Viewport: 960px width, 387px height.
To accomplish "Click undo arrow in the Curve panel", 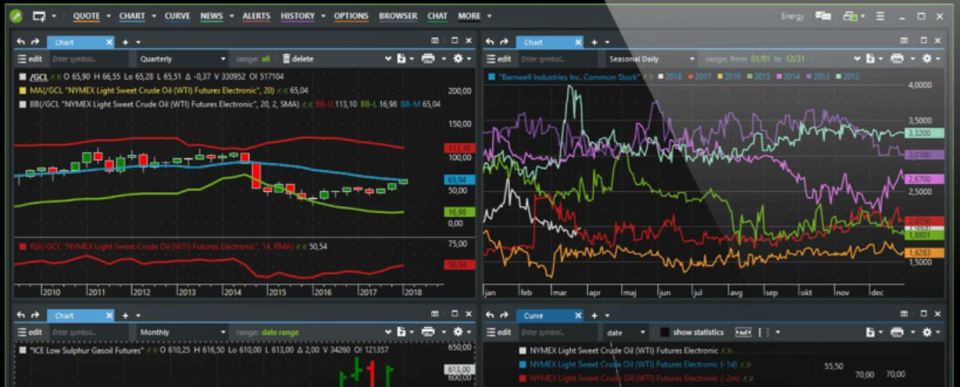I will click(x=490, y=315).
